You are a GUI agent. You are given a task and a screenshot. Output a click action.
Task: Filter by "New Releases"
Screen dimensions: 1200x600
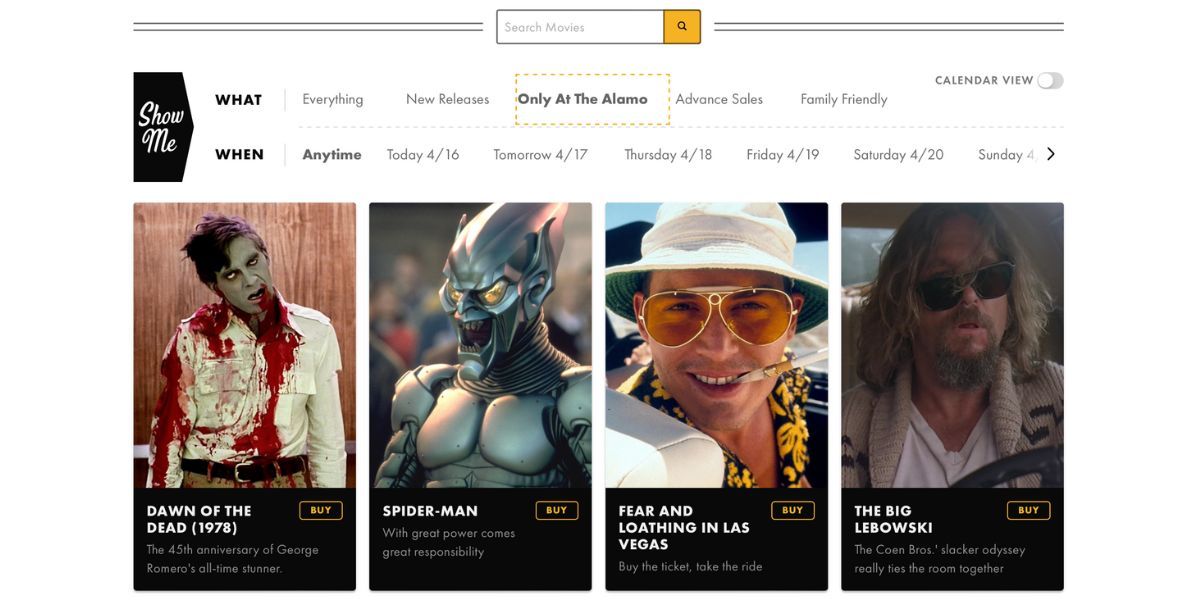pyautogui.click(x=446, y=98)
